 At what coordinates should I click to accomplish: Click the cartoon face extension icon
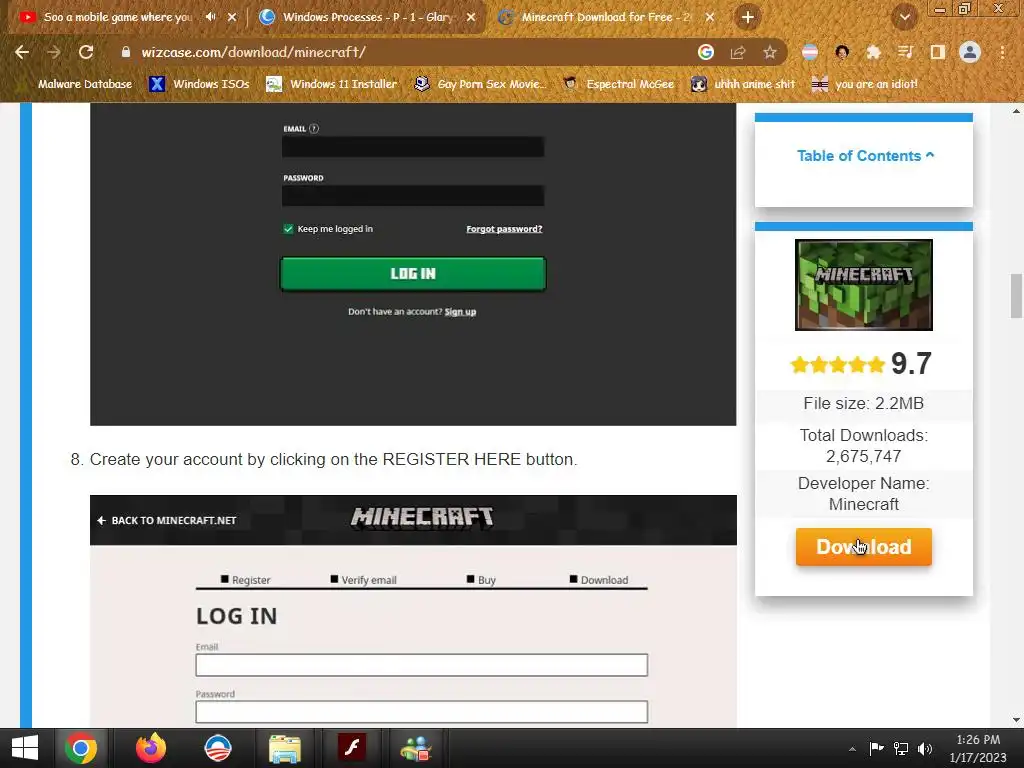click(x=842, y=52)
